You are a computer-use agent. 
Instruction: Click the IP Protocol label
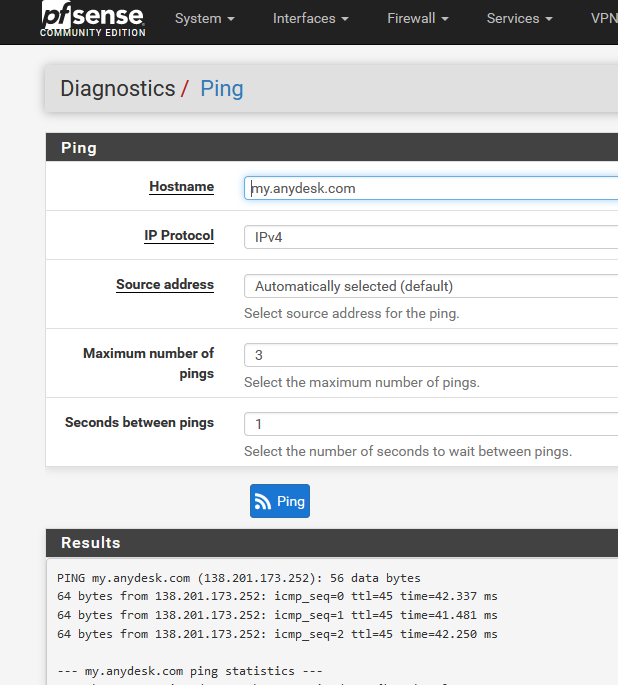pos(179,235)
